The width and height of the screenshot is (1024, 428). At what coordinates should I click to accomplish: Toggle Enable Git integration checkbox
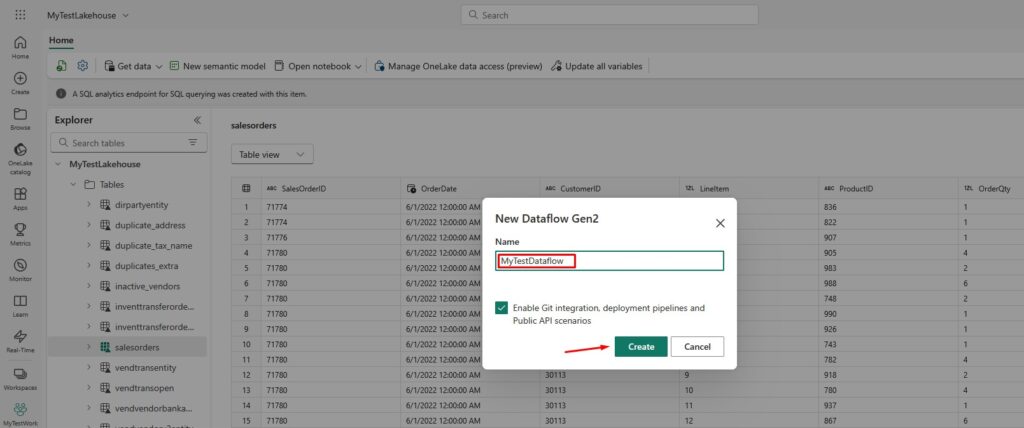[x=502, y=308]
